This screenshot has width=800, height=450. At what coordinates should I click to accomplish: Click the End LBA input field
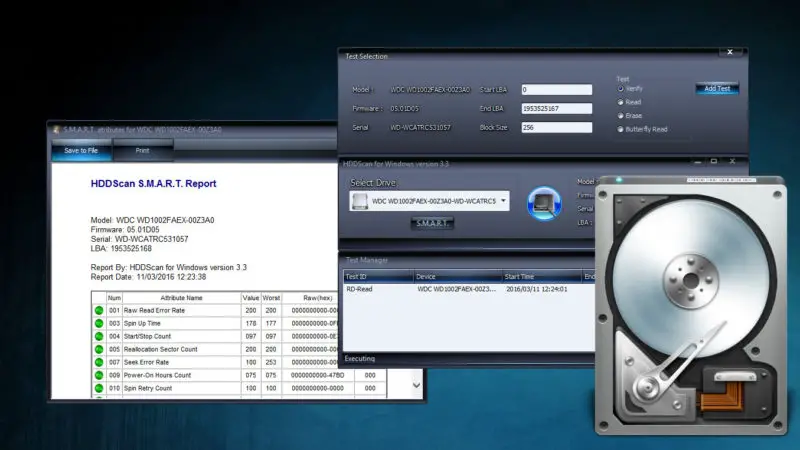(557, 109)
